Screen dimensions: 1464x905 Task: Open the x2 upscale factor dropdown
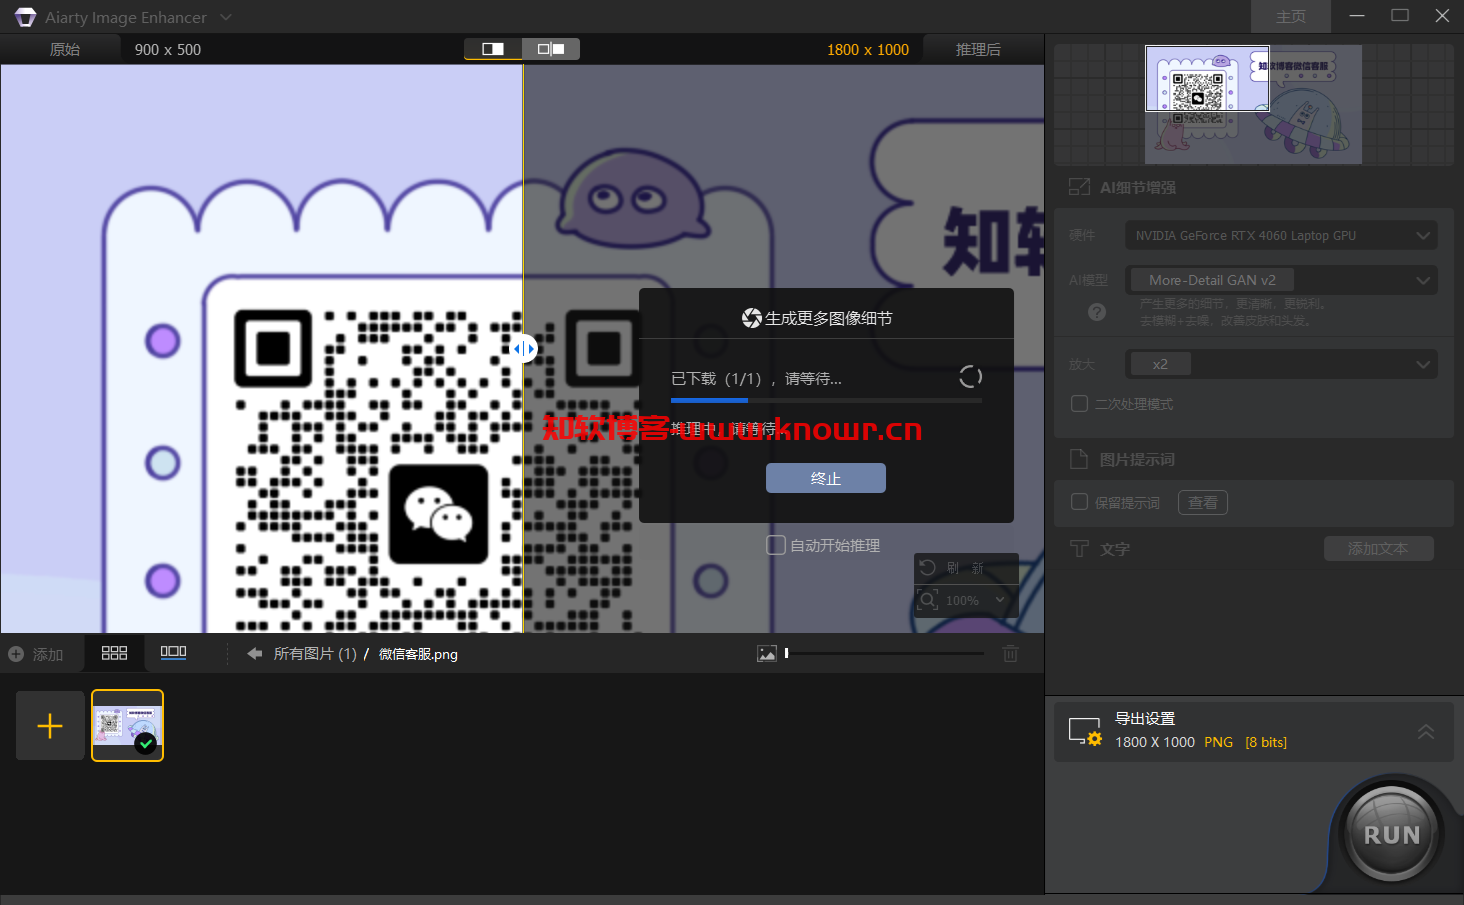(x=1282, y=364)
